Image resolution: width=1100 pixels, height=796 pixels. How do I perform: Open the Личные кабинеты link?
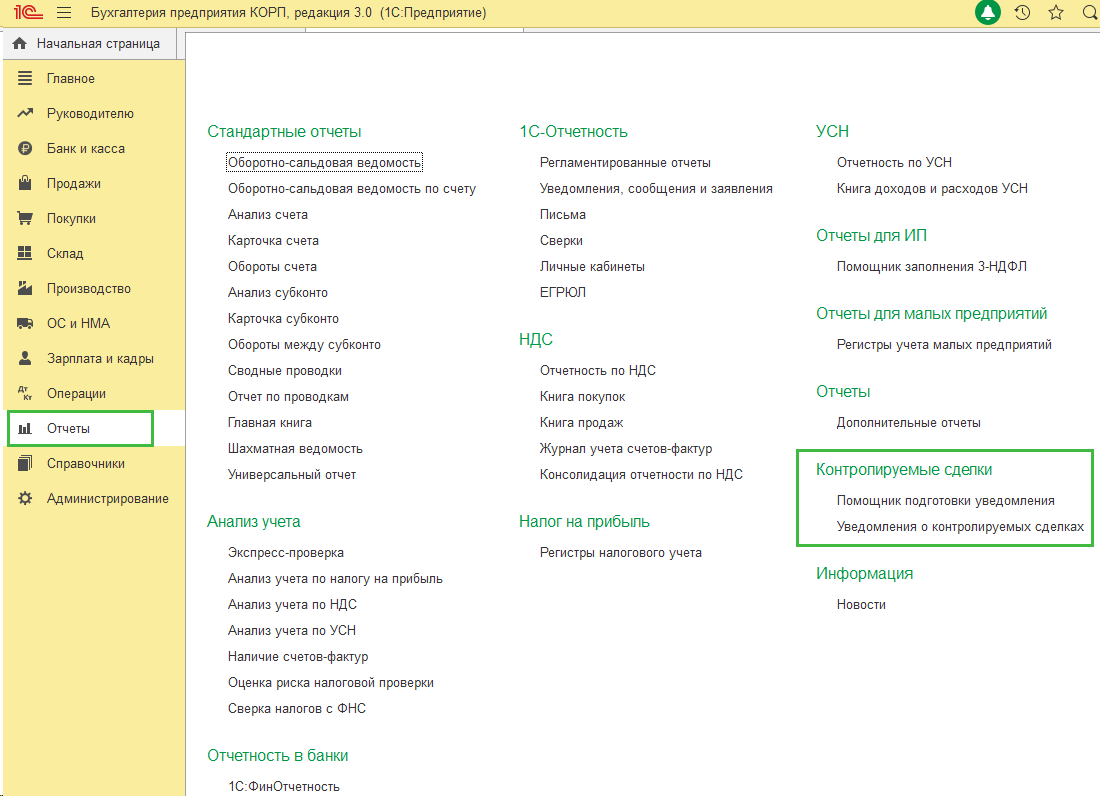592,267
